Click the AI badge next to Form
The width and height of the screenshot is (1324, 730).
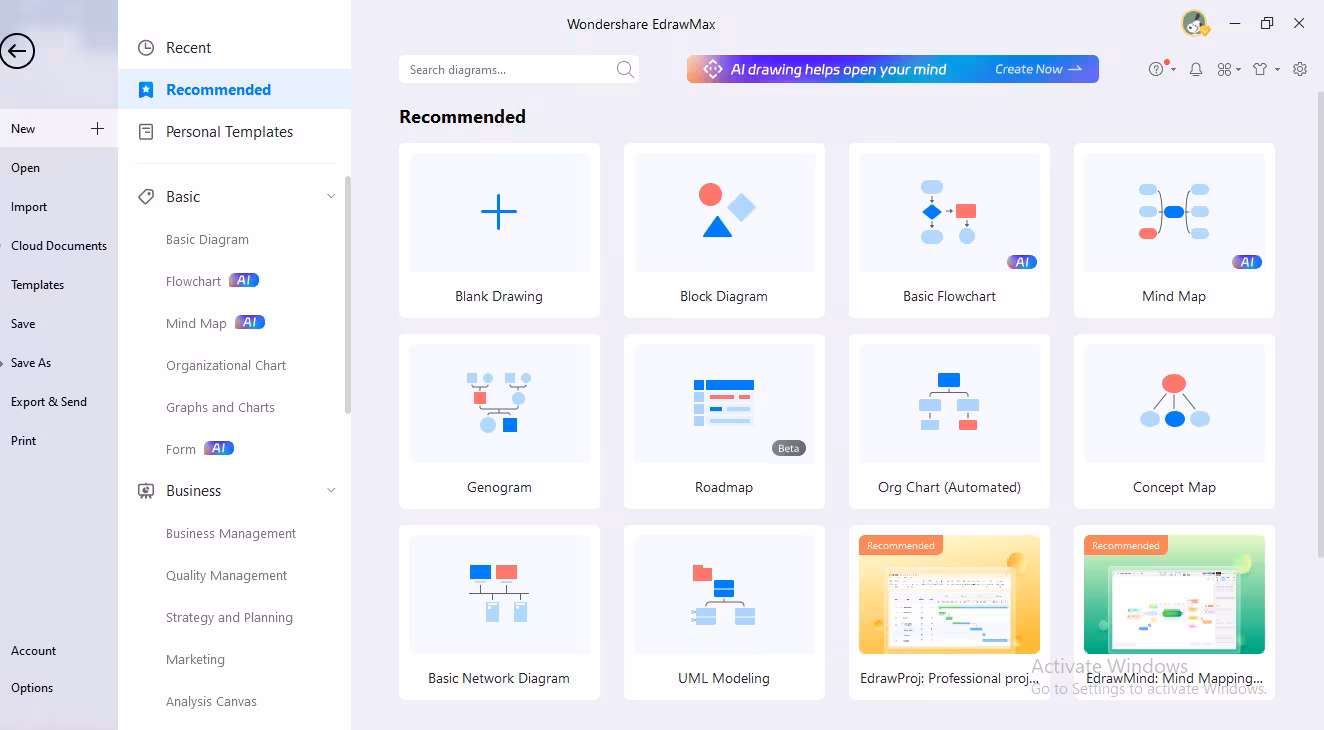click(219, 448)
